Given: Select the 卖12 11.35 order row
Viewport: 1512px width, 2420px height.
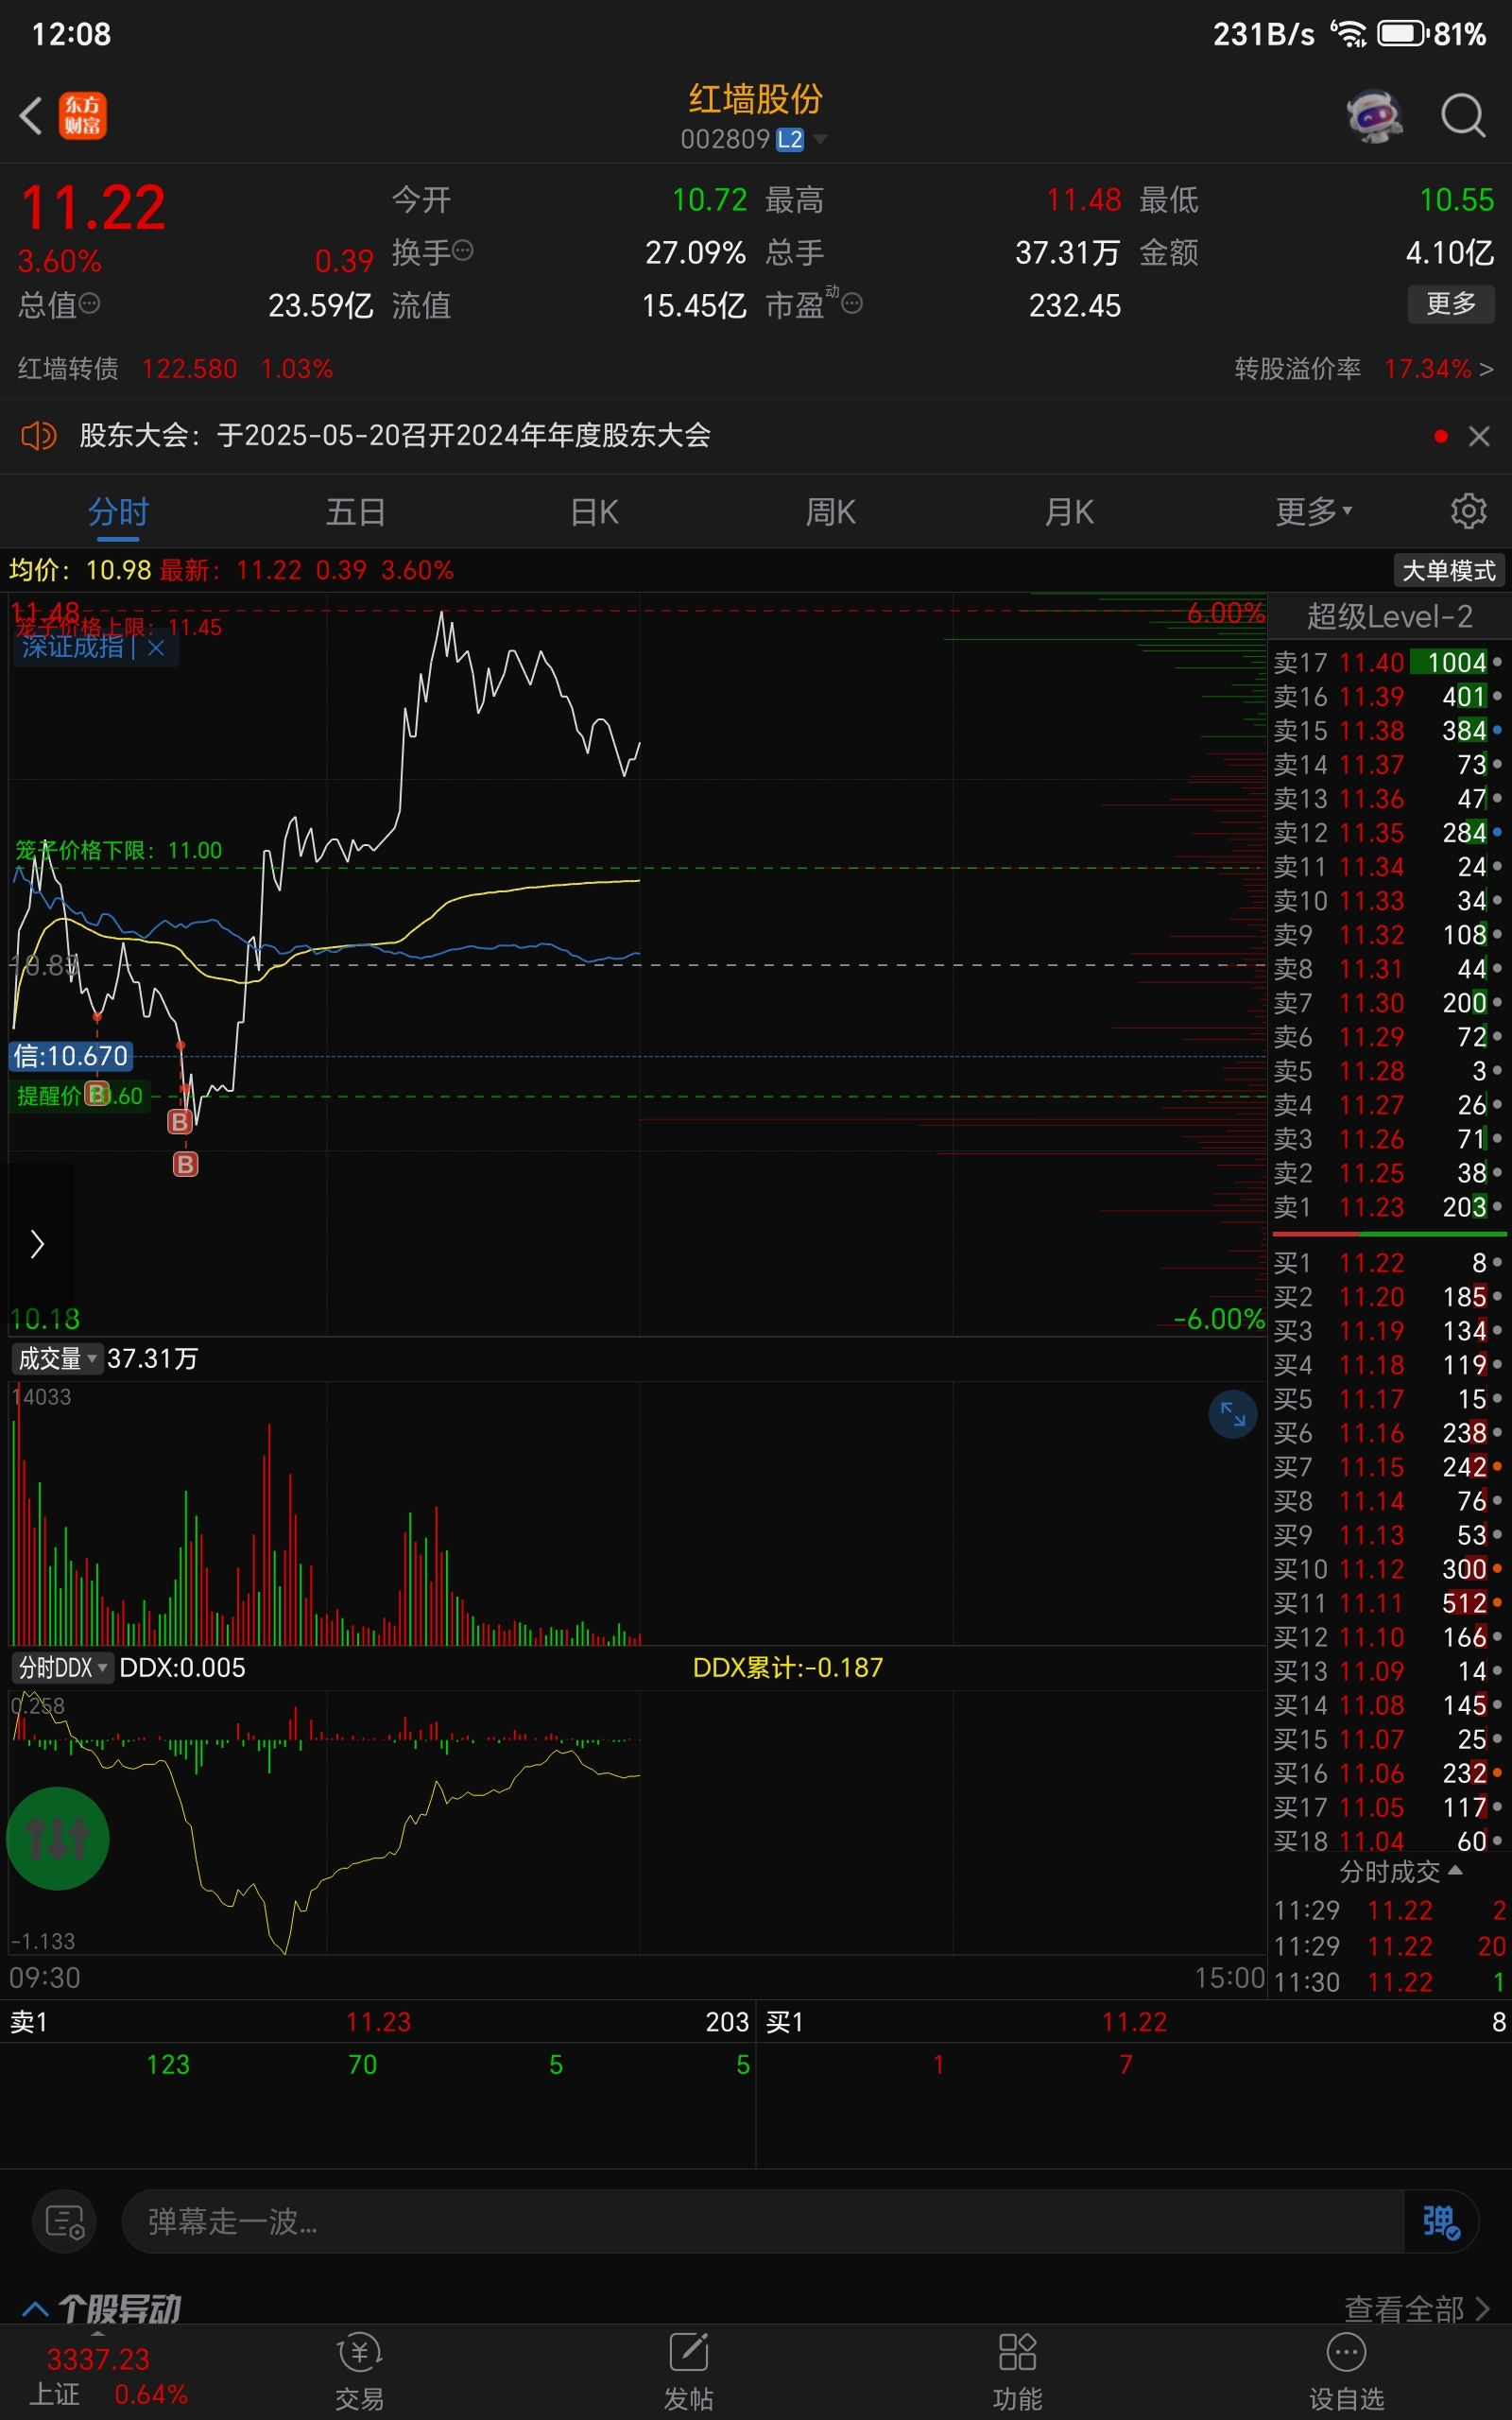Looking at the screenshot, I should 1388,832.
